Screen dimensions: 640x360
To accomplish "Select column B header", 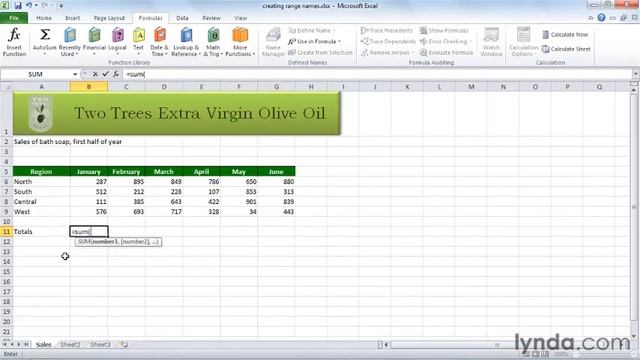I will pyautogui.click(x=89, y=87).
